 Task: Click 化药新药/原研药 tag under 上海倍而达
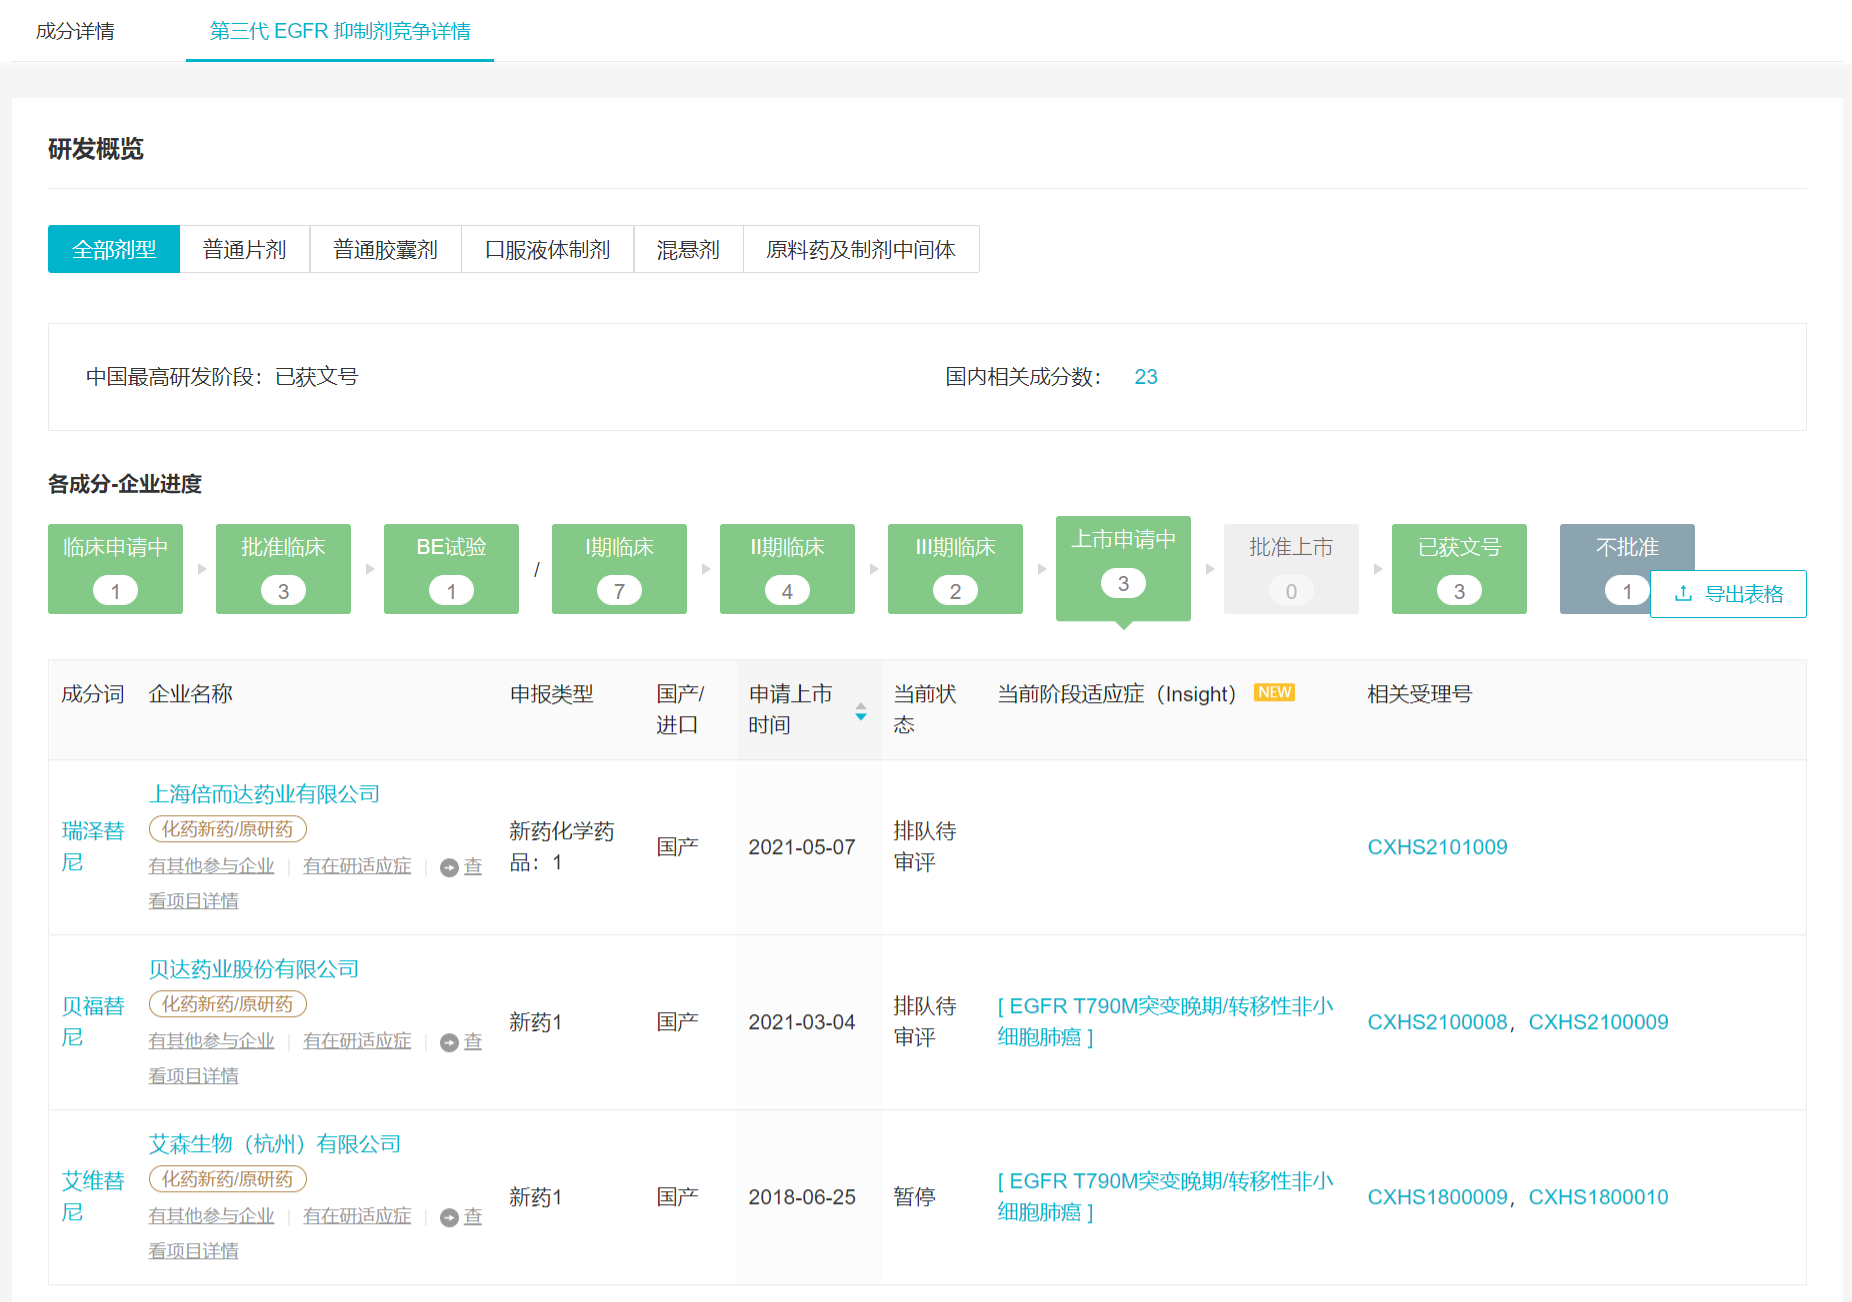(228, 829)
